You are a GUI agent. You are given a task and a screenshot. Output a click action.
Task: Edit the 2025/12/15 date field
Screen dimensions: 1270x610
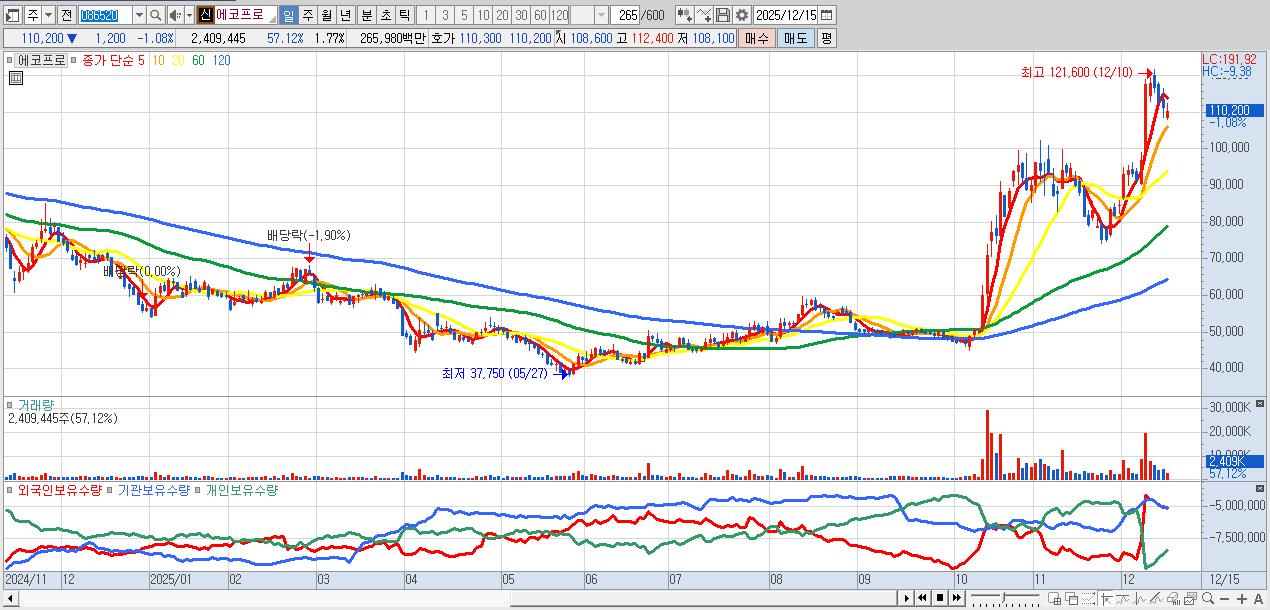(x=786, y=15)
